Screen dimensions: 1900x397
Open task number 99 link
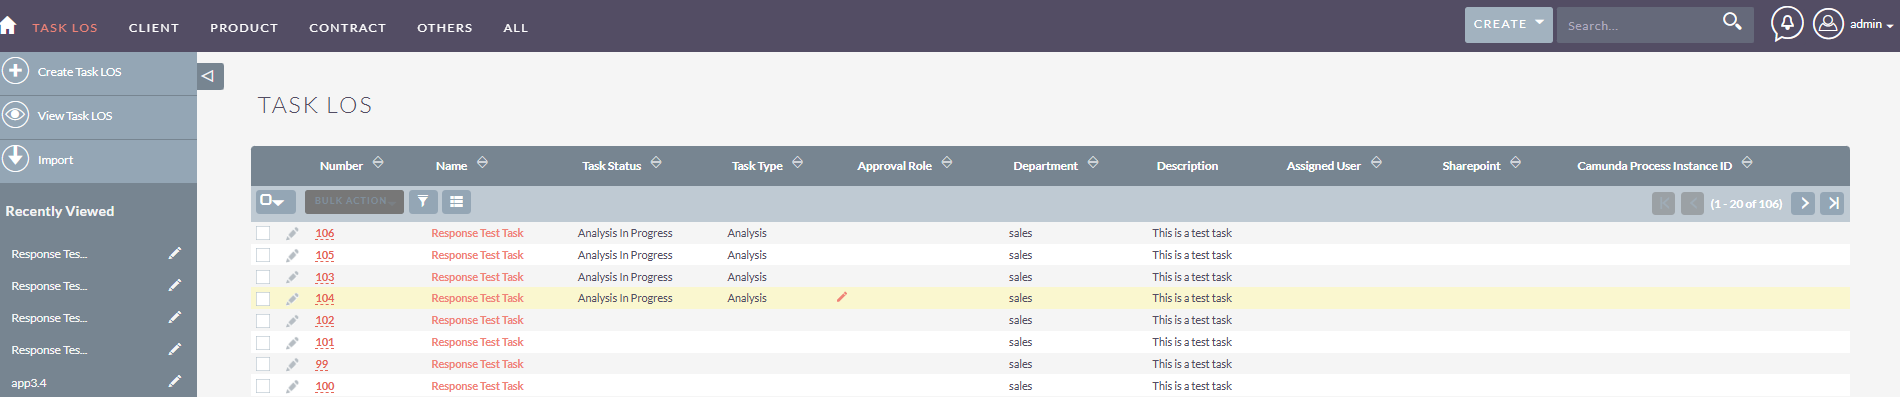[322, 364]
